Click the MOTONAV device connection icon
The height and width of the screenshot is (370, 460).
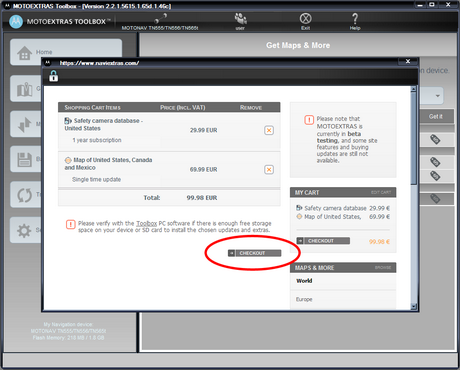(x=160, y=18)
